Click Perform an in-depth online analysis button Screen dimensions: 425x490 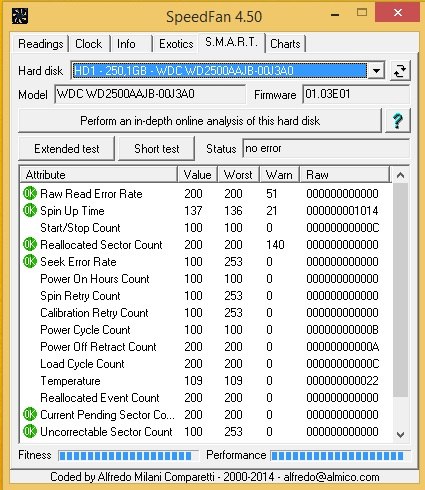click(x=200, y=121)
